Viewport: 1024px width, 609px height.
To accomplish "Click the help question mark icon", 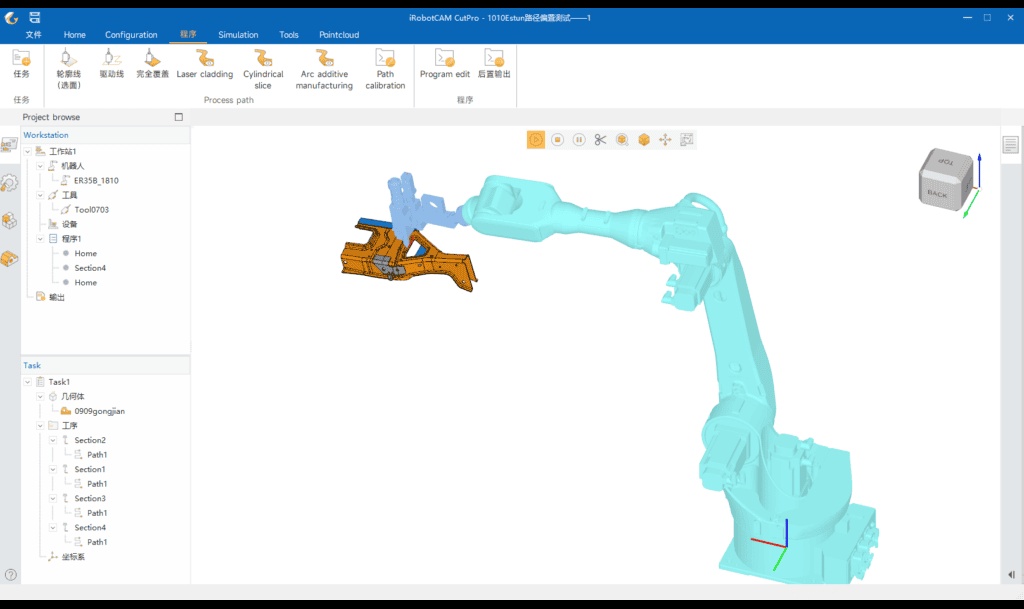I will (10, 575).
